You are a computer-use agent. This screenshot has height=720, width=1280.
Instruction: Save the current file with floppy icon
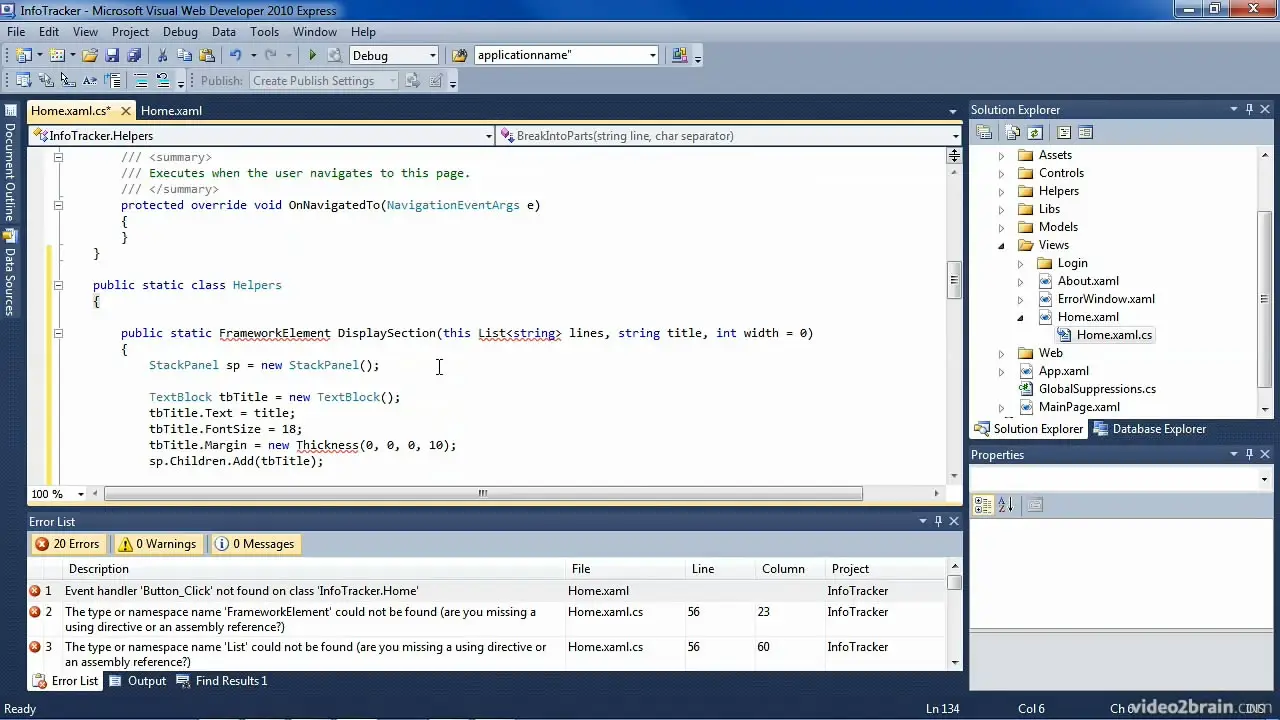112,55
